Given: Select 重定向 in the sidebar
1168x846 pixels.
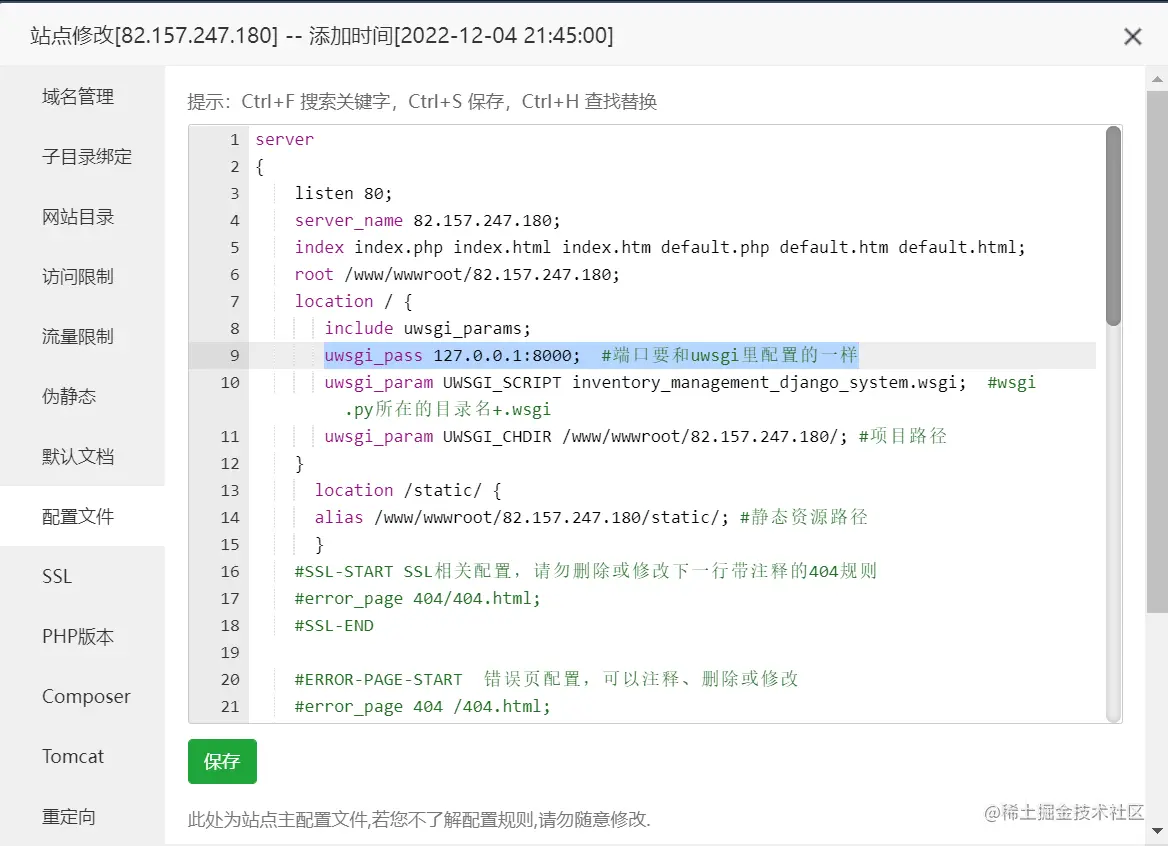Looking at the screenshot, I should [68, 816].
